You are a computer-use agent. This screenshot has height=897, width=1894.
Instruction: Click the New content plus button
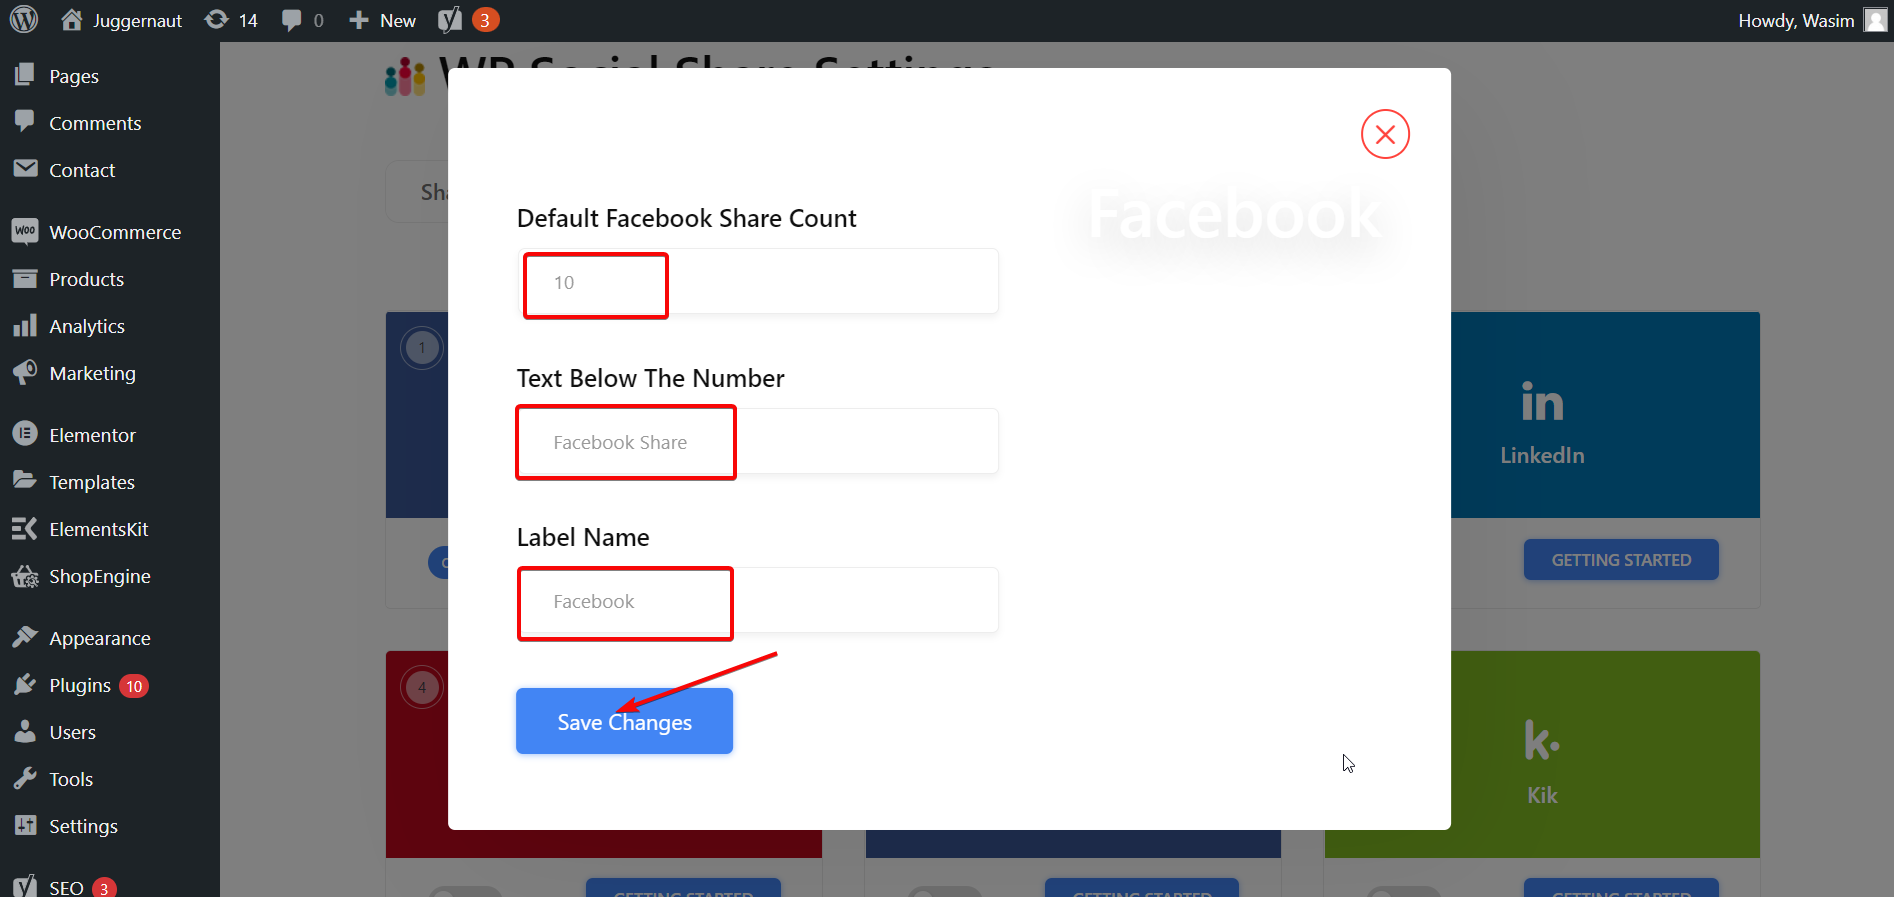[382, 20]
